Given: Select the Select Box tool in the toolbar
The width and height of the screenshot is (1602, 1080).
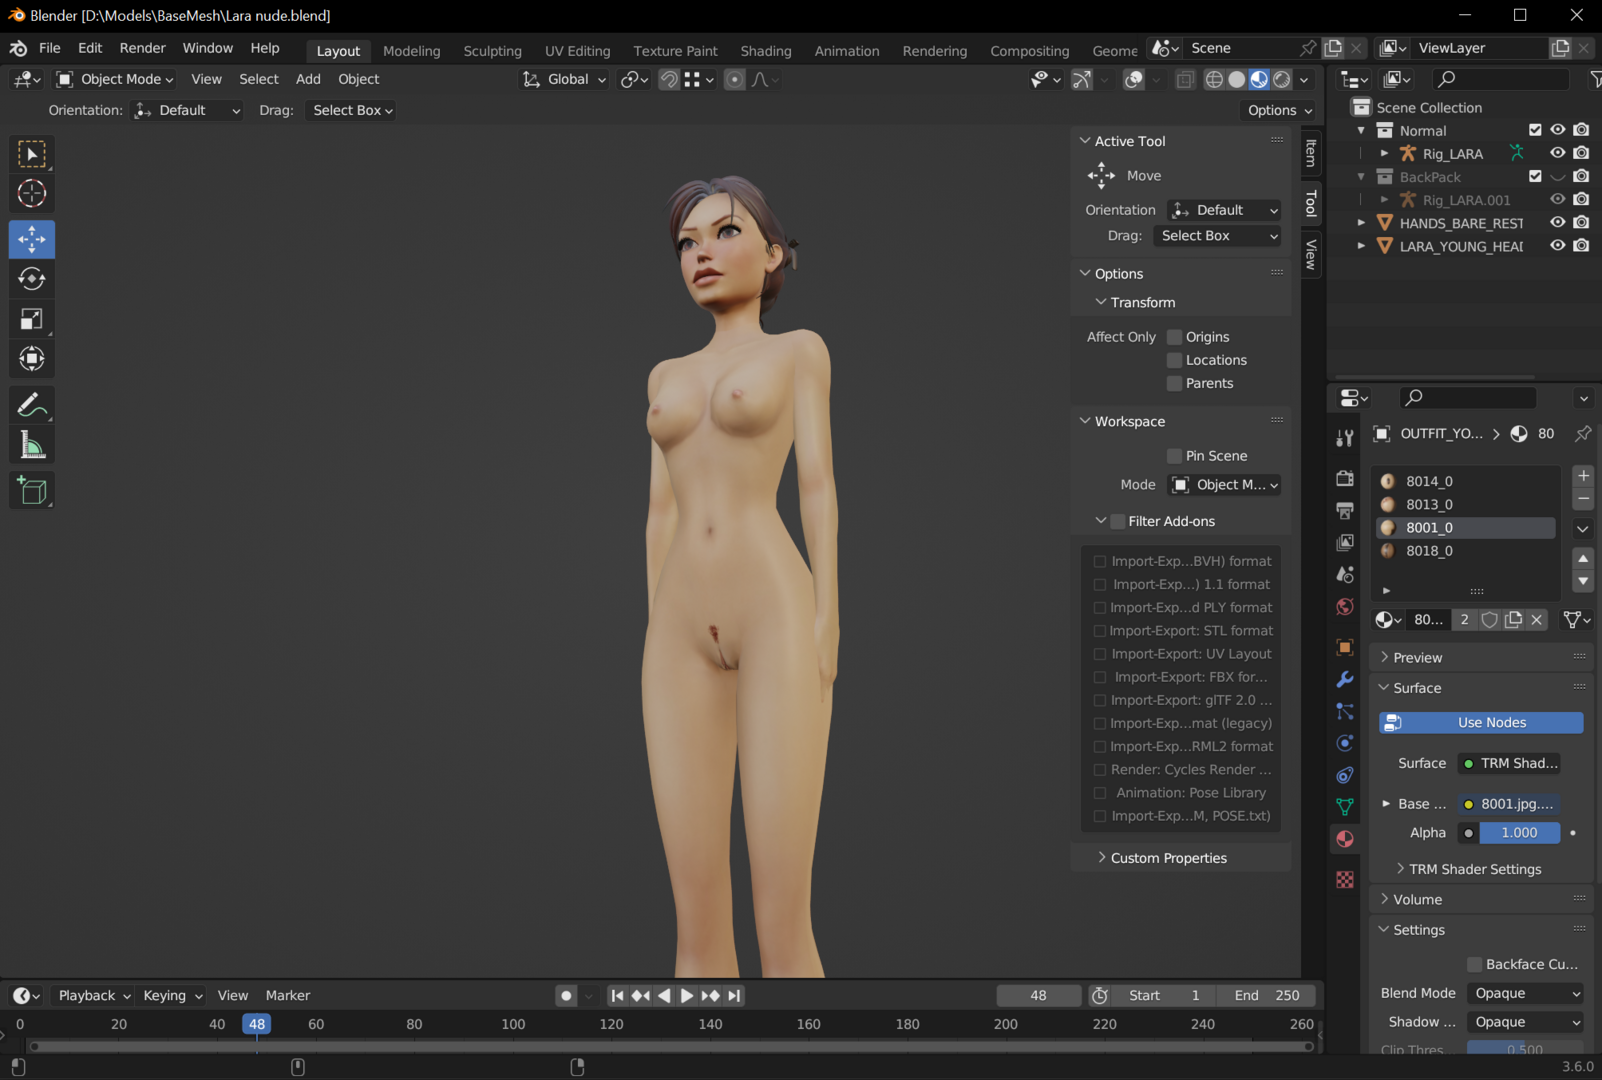Looking at the screenshot, I should pos(32,154).
